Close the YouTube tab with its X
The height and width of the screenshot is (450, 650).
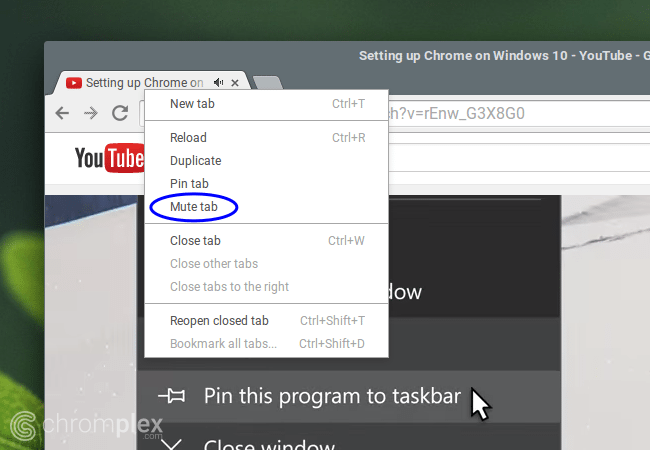(235, 83)
